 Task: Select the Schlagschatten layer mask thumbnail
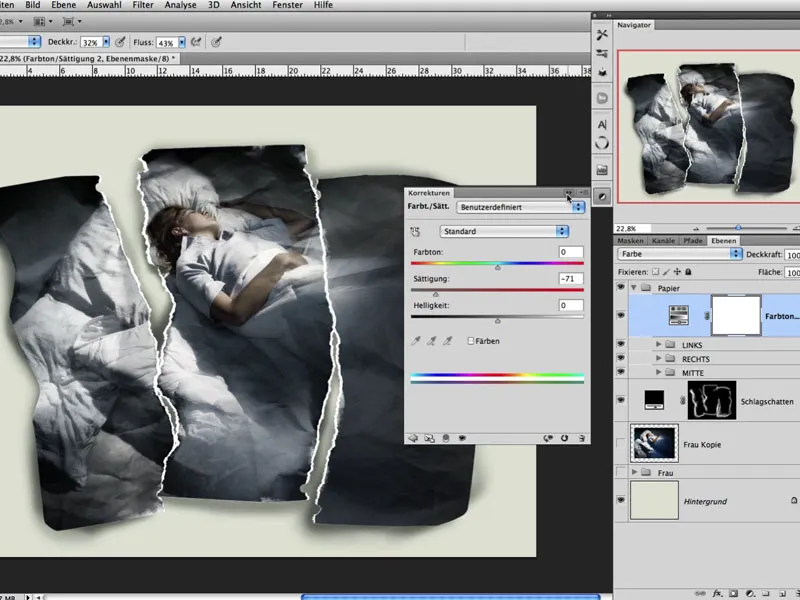(712, 401)
